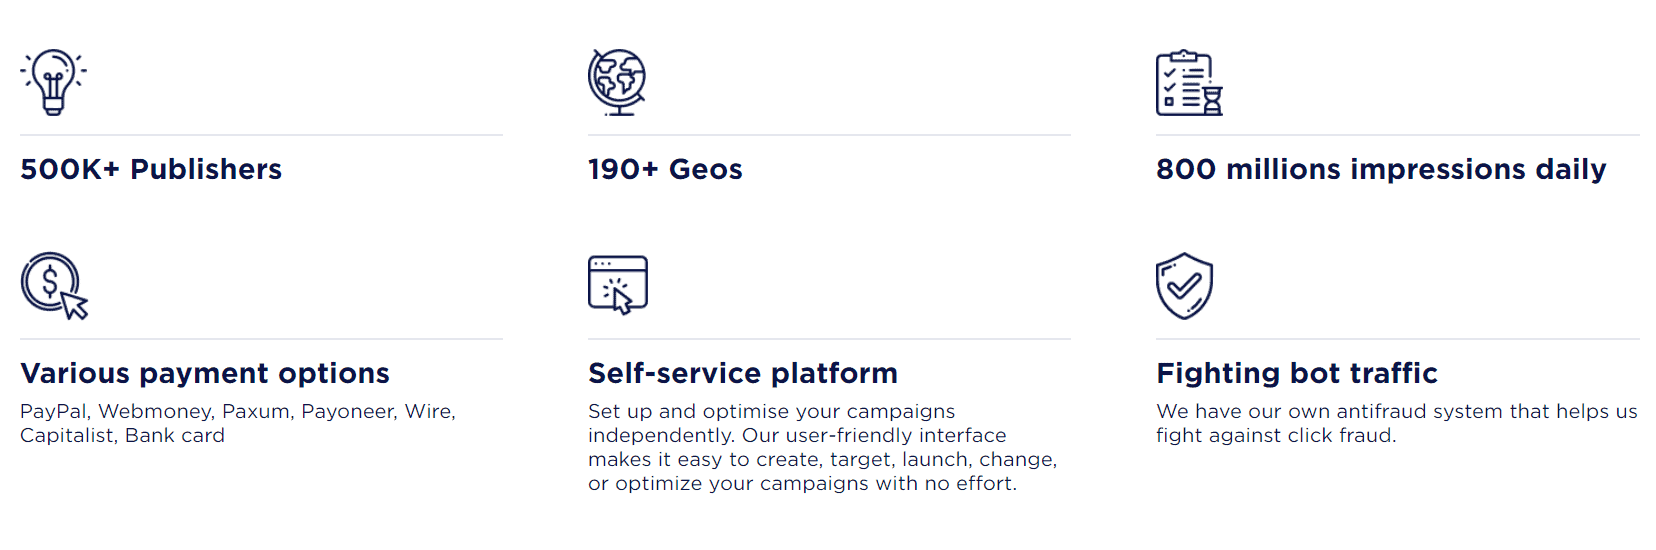Screen dimensions: 1656x550
Task: Click the lightbulb icon above Publishers
Action: coord(54,82)
